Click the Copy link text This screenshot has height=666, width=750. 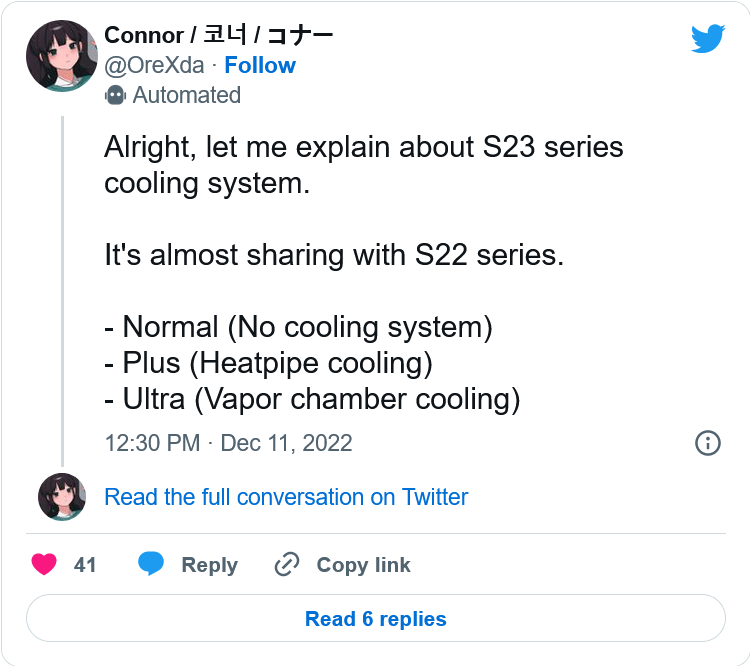[x=364, y=565]
